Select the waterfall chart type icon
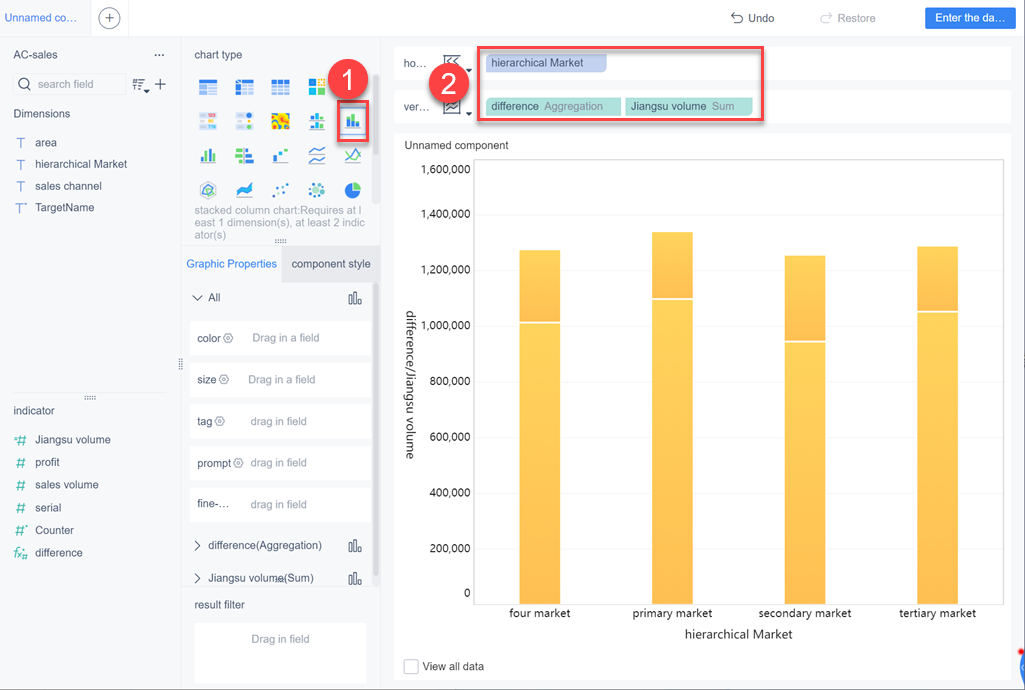 pyautogui.click(x=280, y=156)
